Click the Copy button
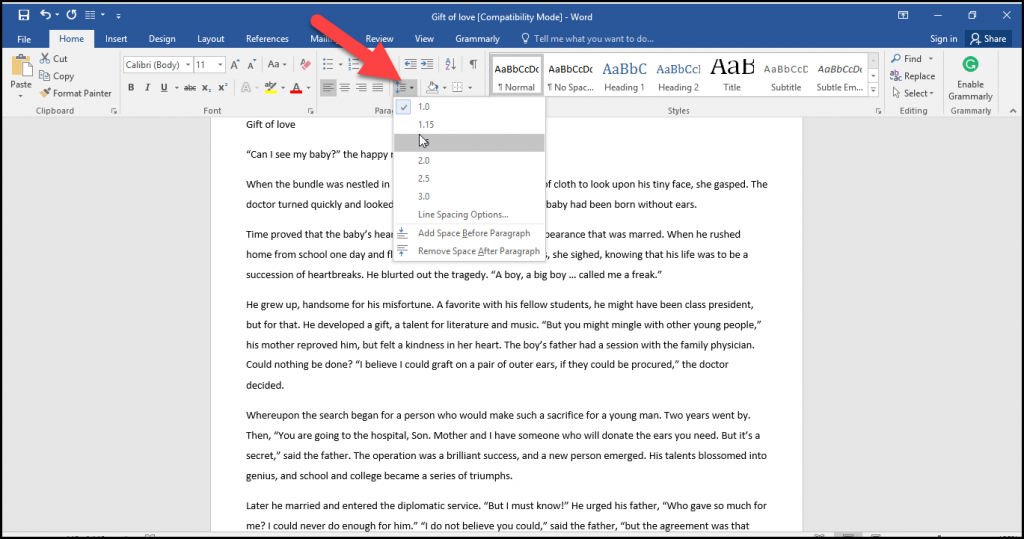1024x539 pixels. pyautogui.click(x=56, y=76)
